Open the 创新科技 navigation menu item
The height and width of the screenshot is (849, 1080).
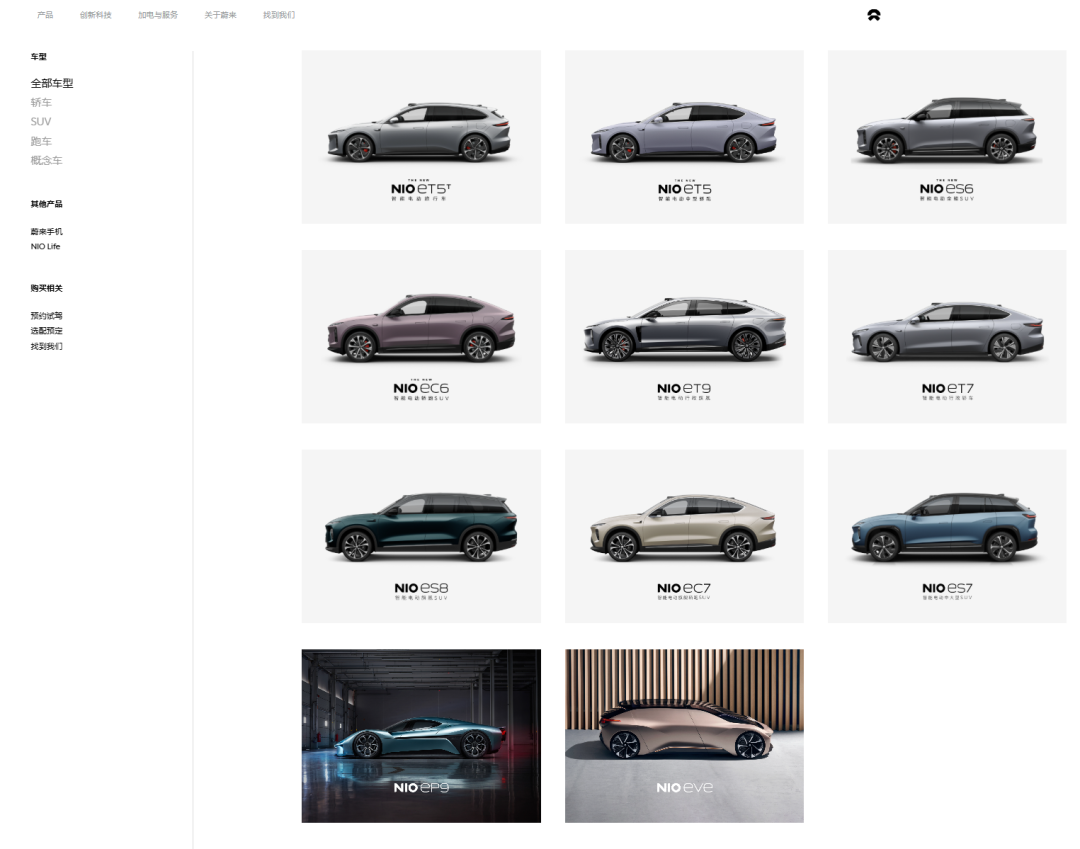tap(96, 15)
